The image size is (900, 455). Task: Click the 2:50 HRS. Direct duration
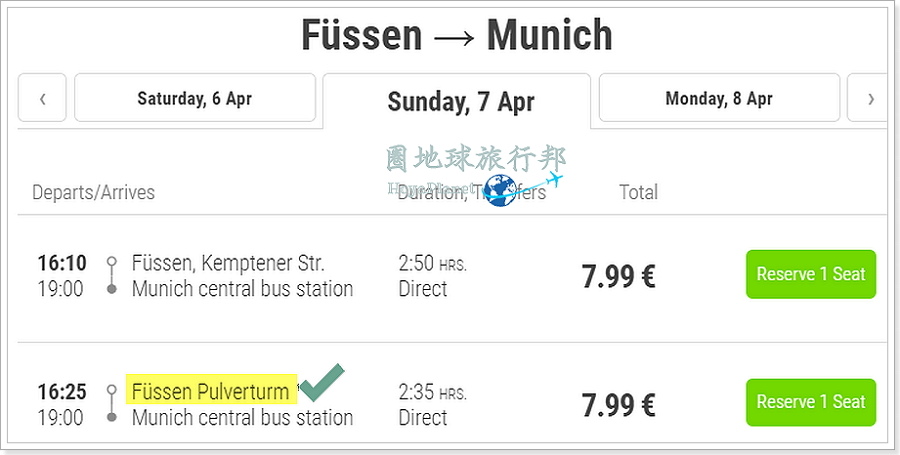point(433,276)
